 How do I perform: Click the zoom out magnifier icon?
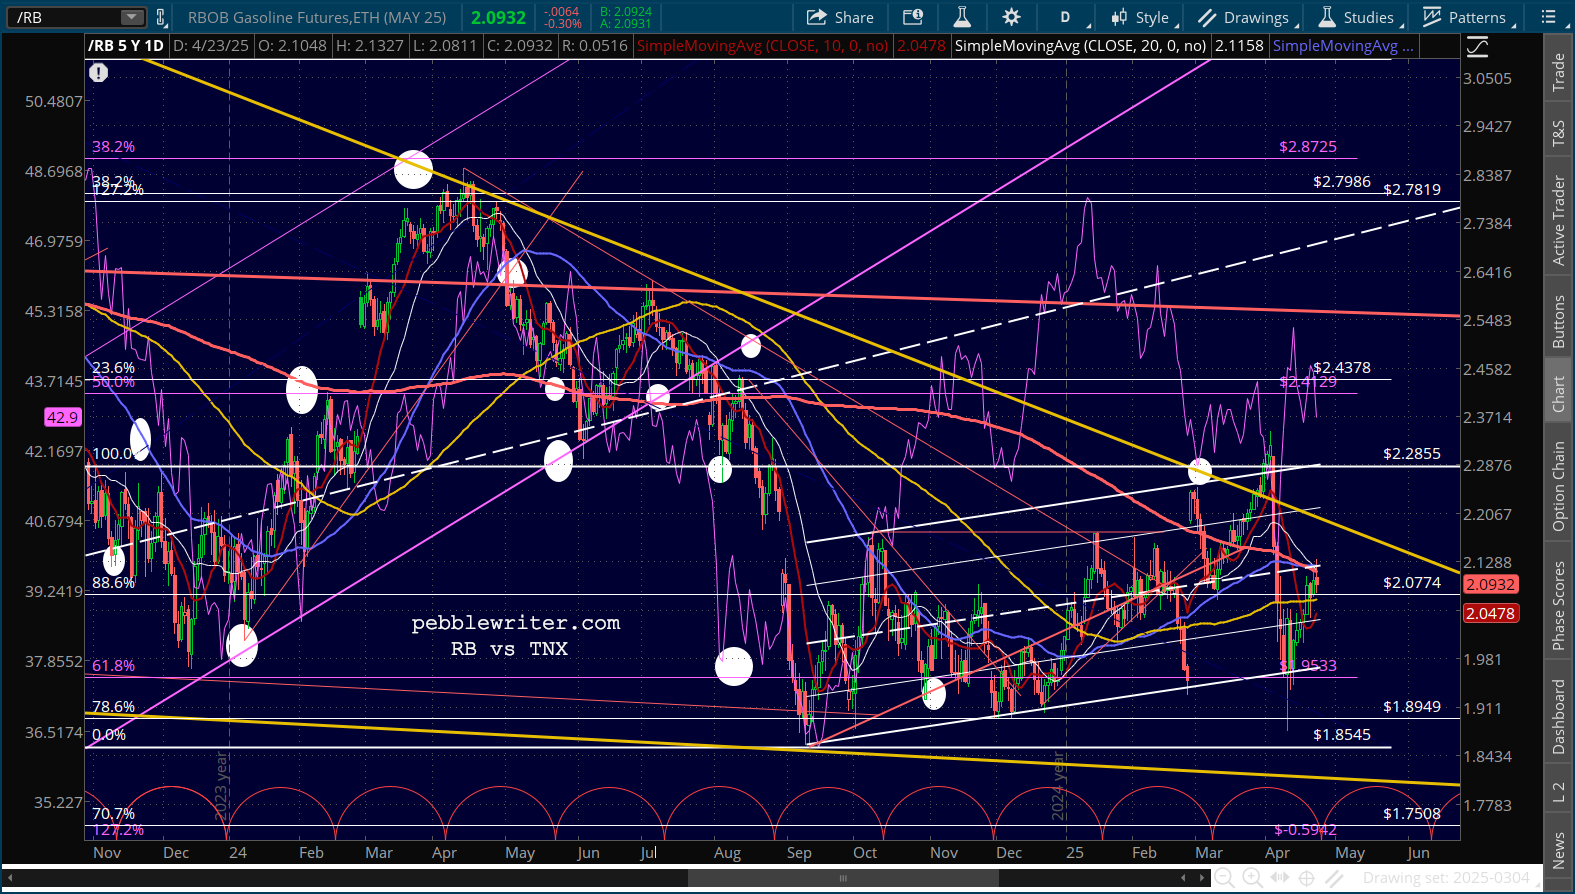tap(1224, 878)
